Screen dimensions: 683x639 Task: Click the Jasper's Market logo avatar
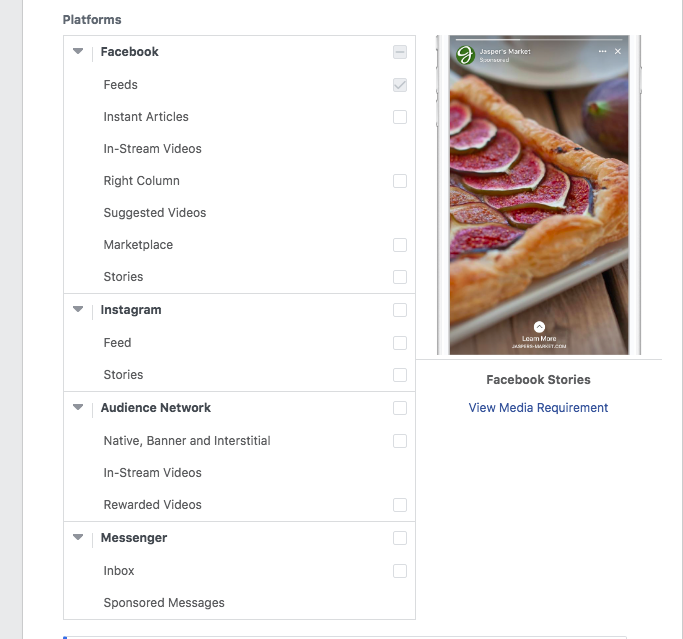click(x=465, y=55)
